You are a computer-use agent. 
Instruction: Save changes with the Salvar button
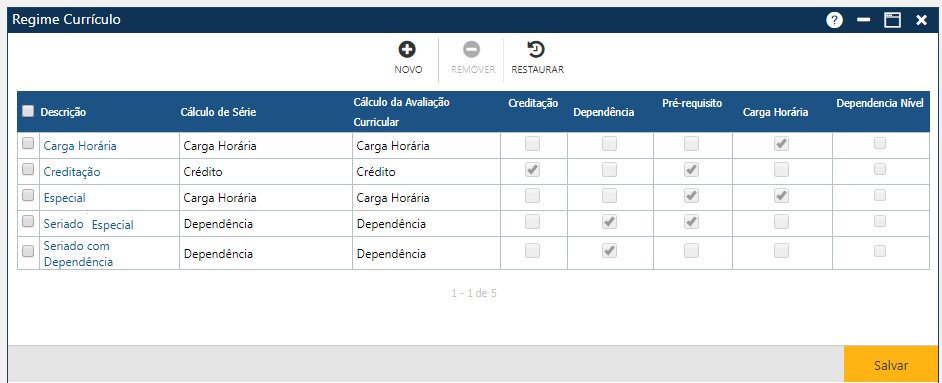[x=891, y=365]
